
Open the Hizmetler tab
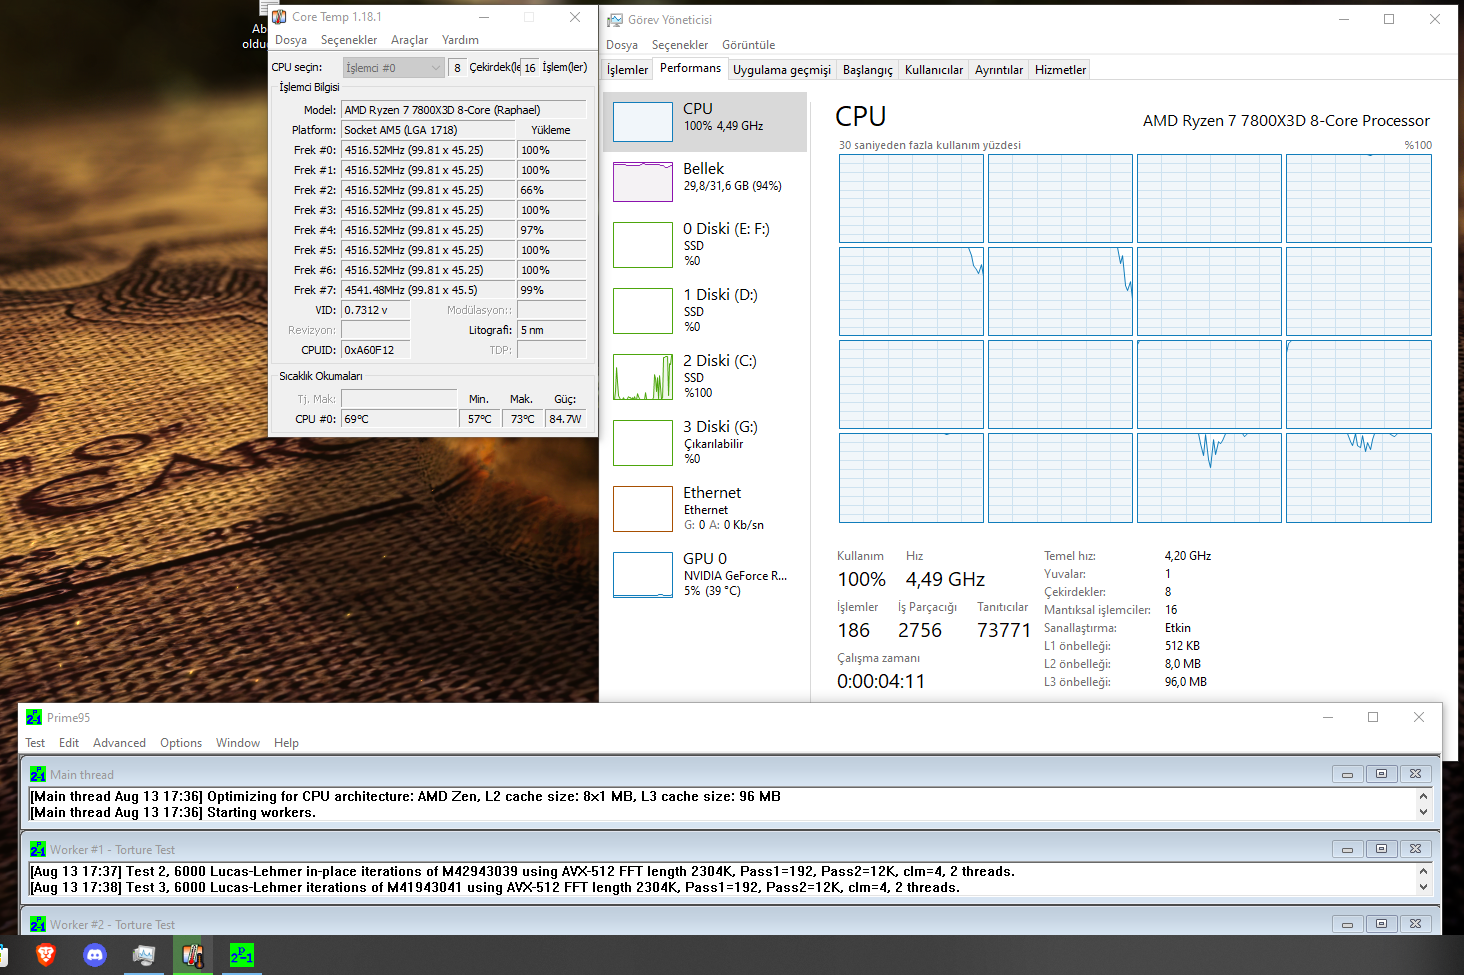click(1060, 70)
